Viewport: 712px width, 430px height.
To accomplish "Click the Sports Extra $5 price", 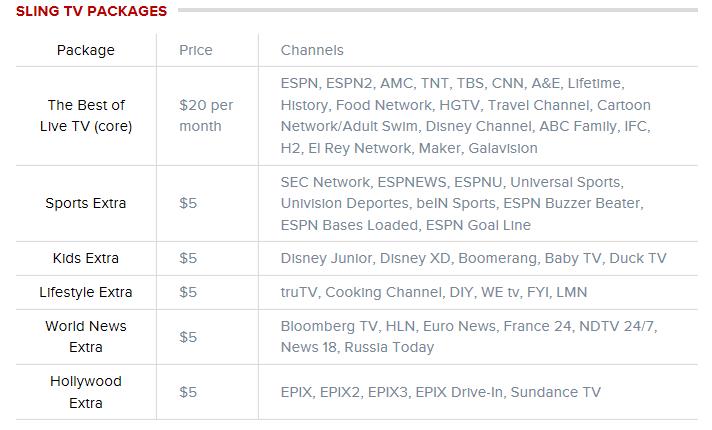I will [188, 203].
